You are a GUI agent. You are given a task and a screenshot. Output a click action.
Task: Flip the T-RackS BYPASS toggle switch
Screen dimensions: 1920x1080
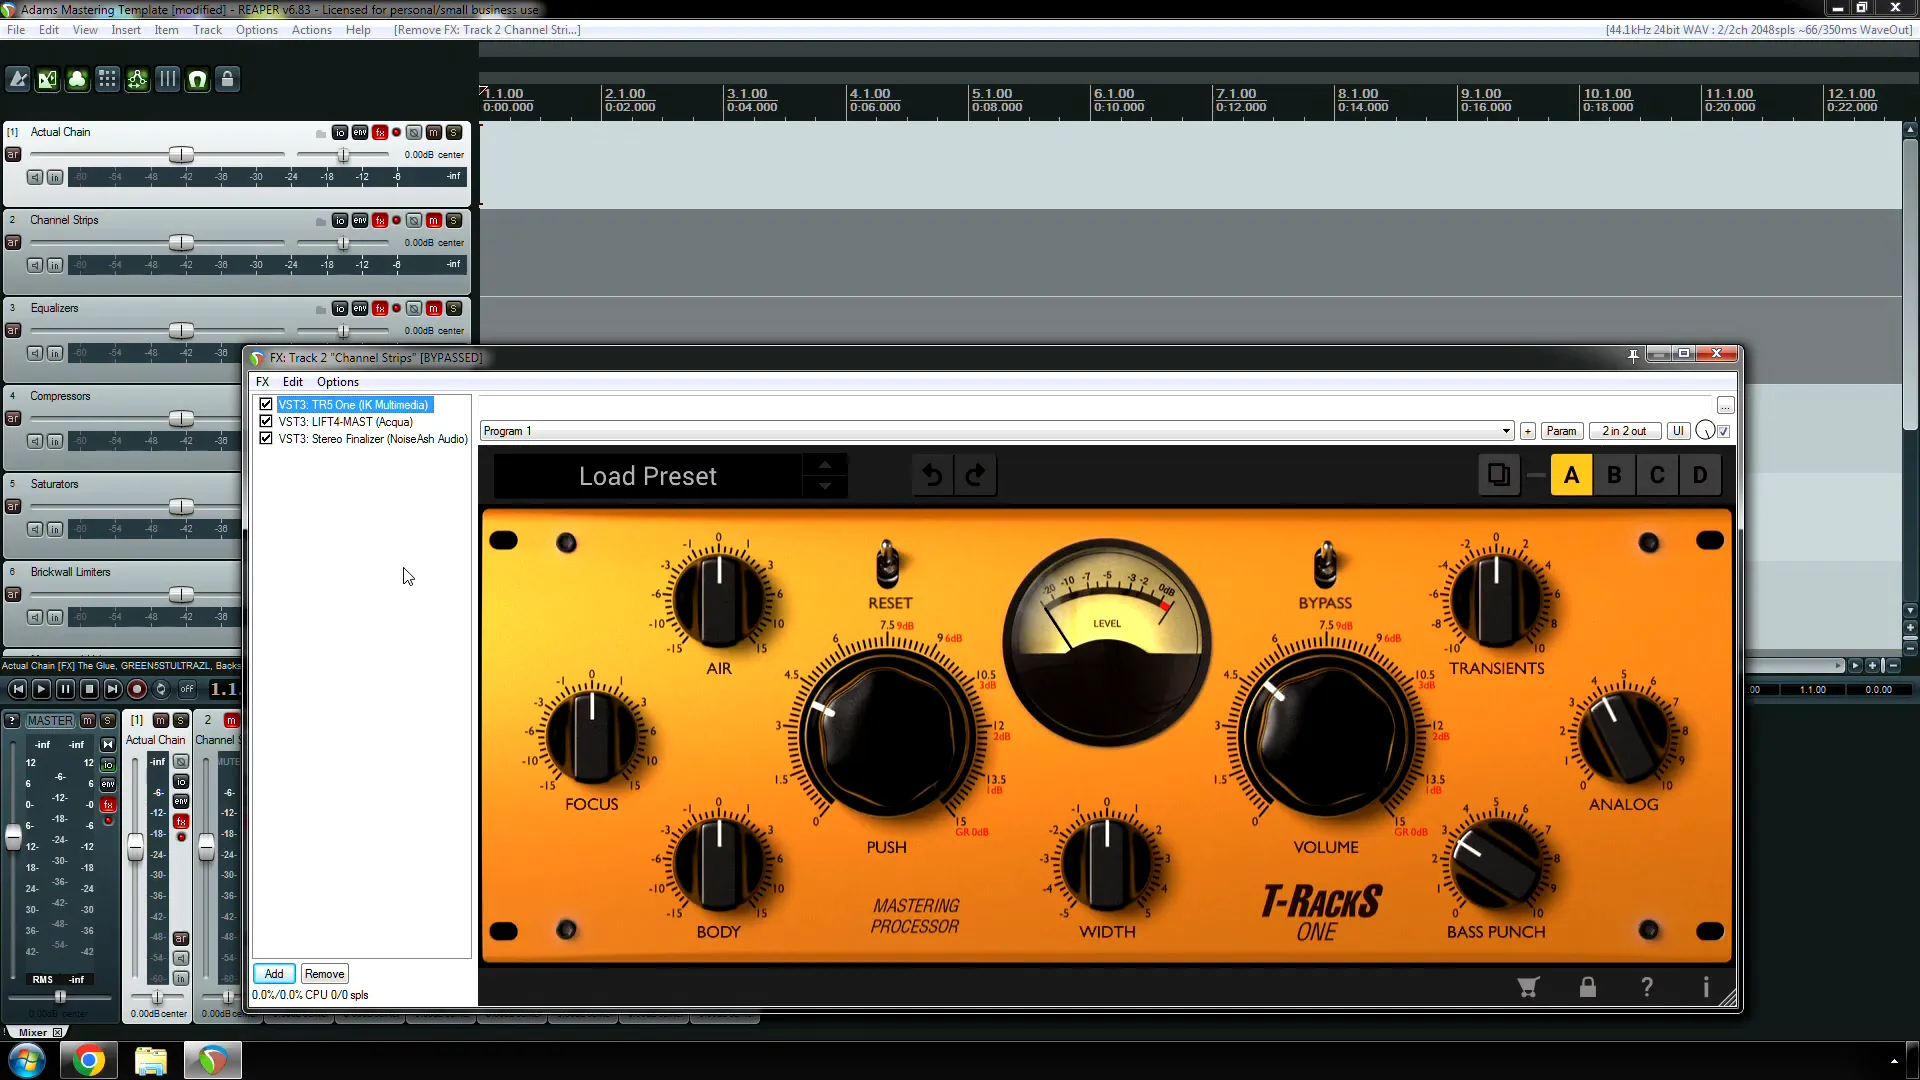pos(1325,566)
